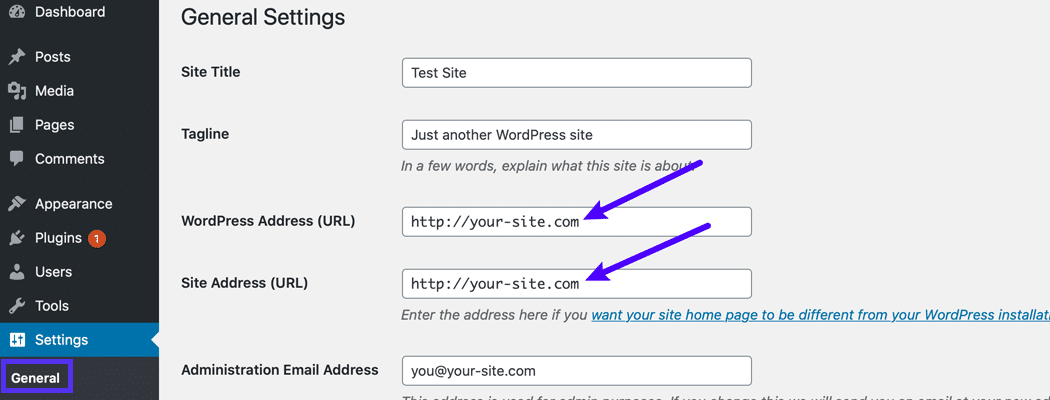Select the Administration Email Address field
Viewport: 1050px width, 400px height.
click(x=576, y=371)
